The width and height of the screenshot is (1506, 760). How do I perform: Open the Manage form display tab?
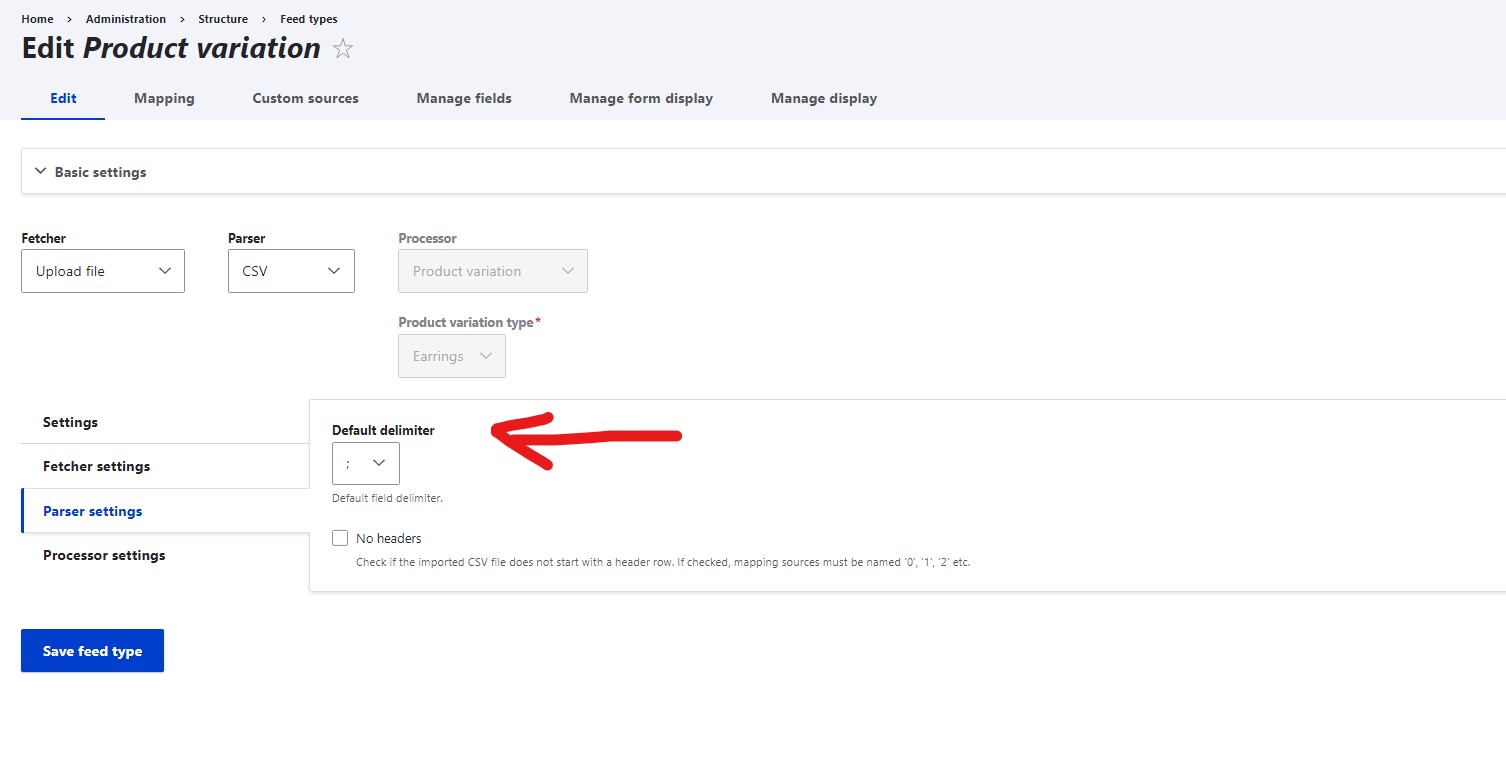[x=641, y=98]
